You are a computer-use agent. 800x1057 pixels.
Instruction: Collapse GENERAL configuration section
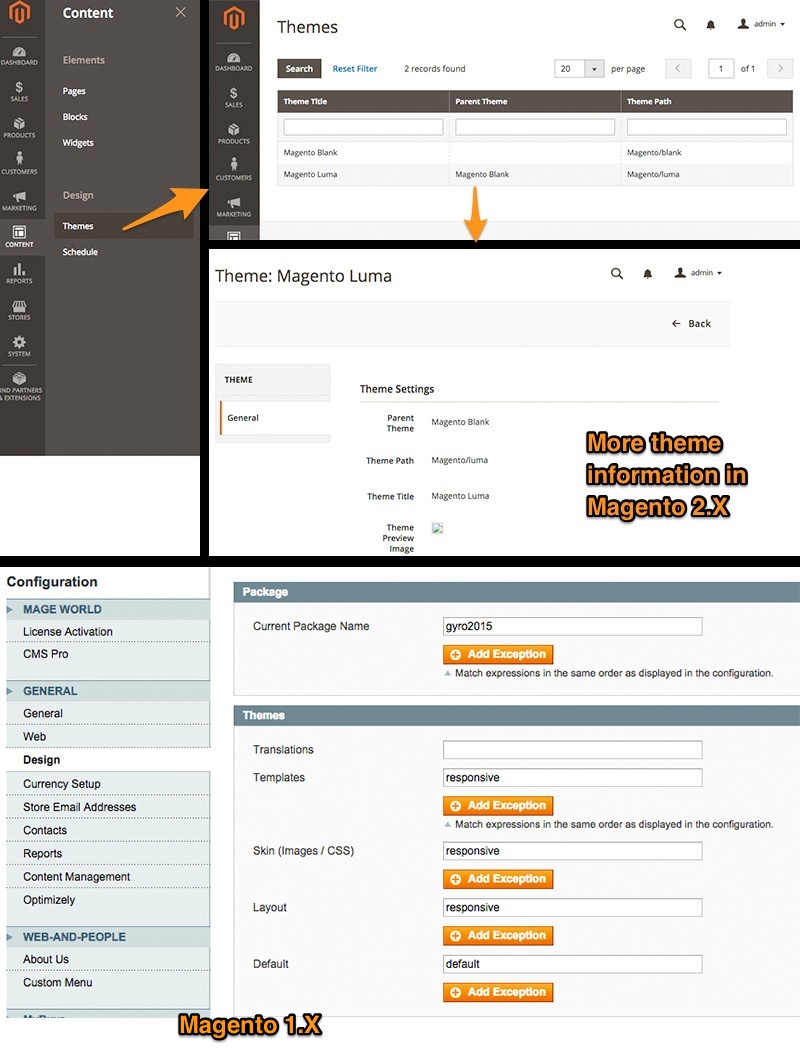tap(108, 691)
